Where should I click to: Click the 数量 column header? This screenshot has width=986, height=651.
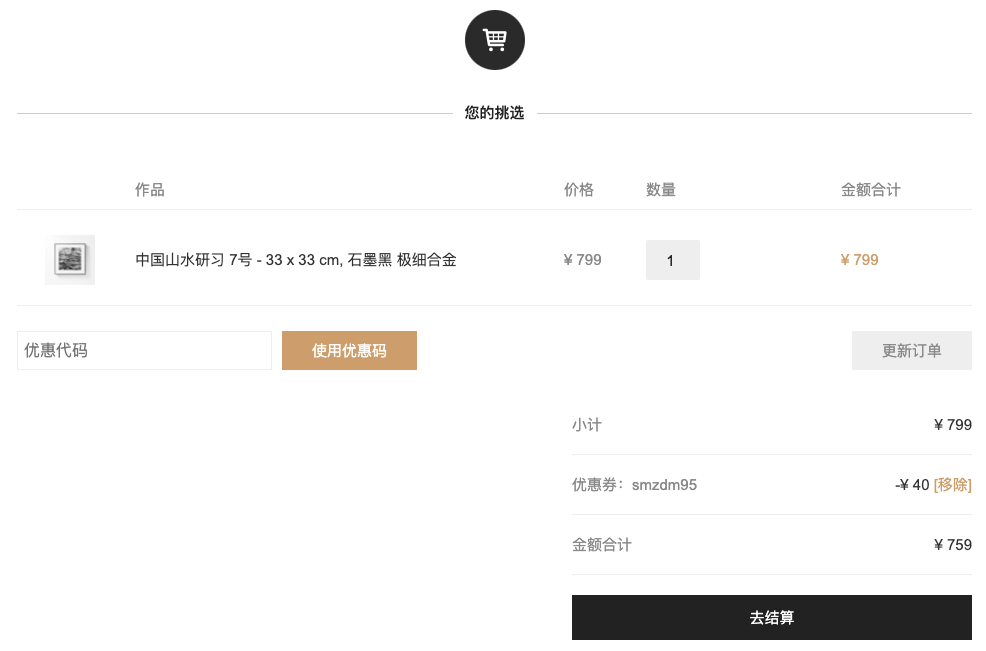tap(661, 189)
